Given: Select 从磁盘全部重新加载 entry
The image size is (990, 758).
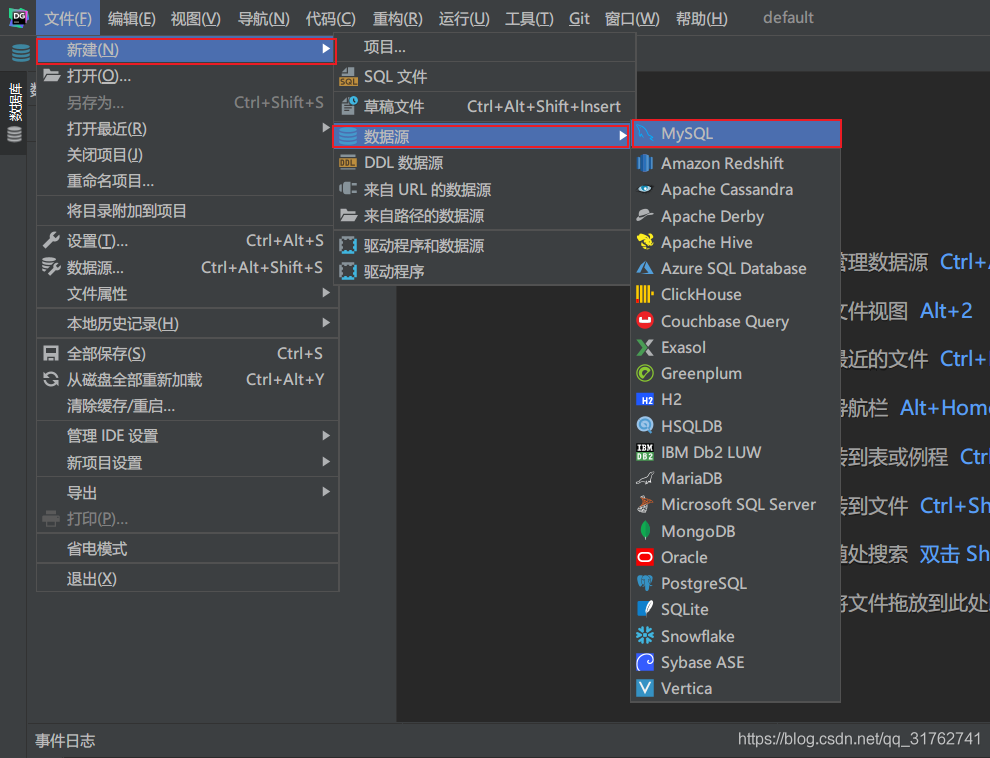Looking at the screenshot, I should [188, 380].
